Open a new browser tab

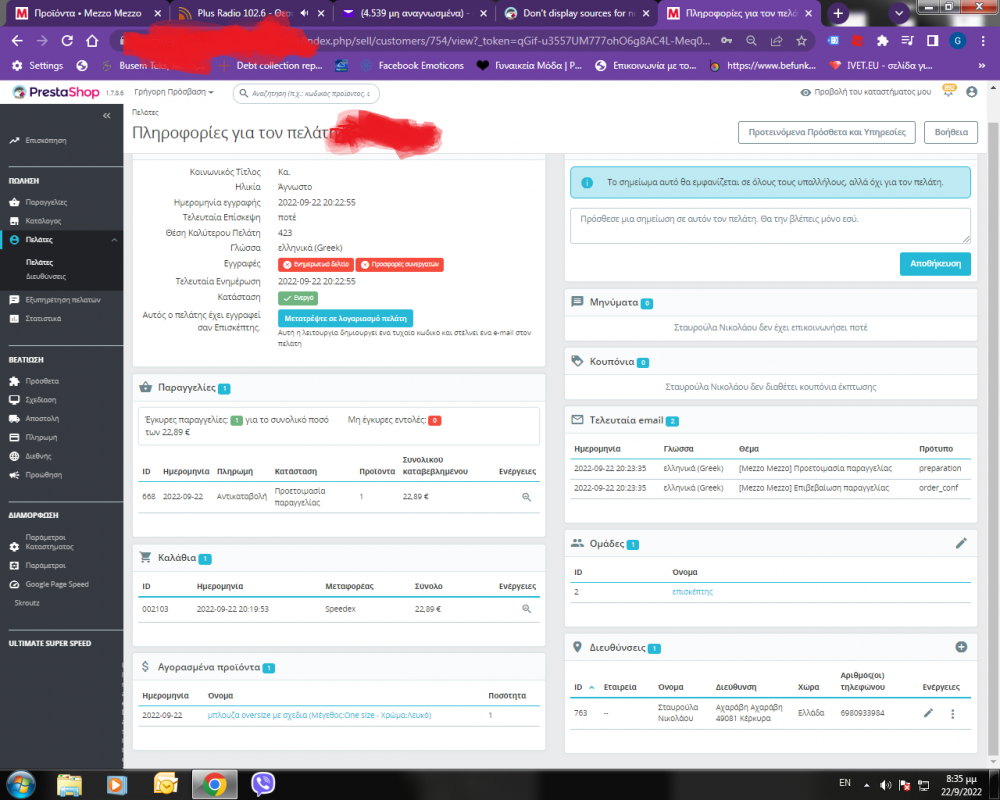(x=838, y=13)
